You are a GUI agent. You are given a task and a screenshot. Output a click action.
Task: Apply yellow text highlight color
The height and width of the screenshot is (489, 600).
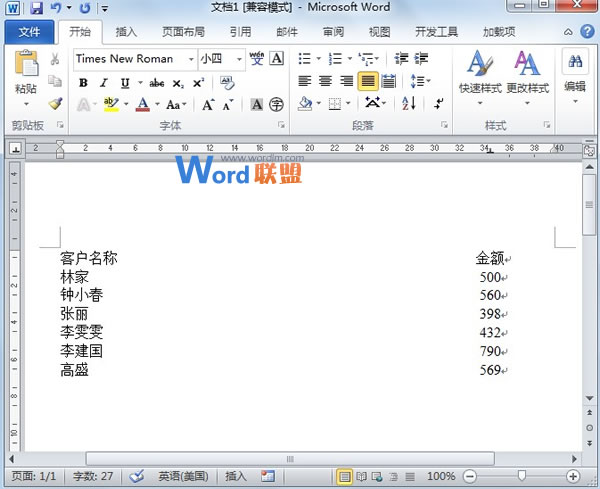pos(111,104)
